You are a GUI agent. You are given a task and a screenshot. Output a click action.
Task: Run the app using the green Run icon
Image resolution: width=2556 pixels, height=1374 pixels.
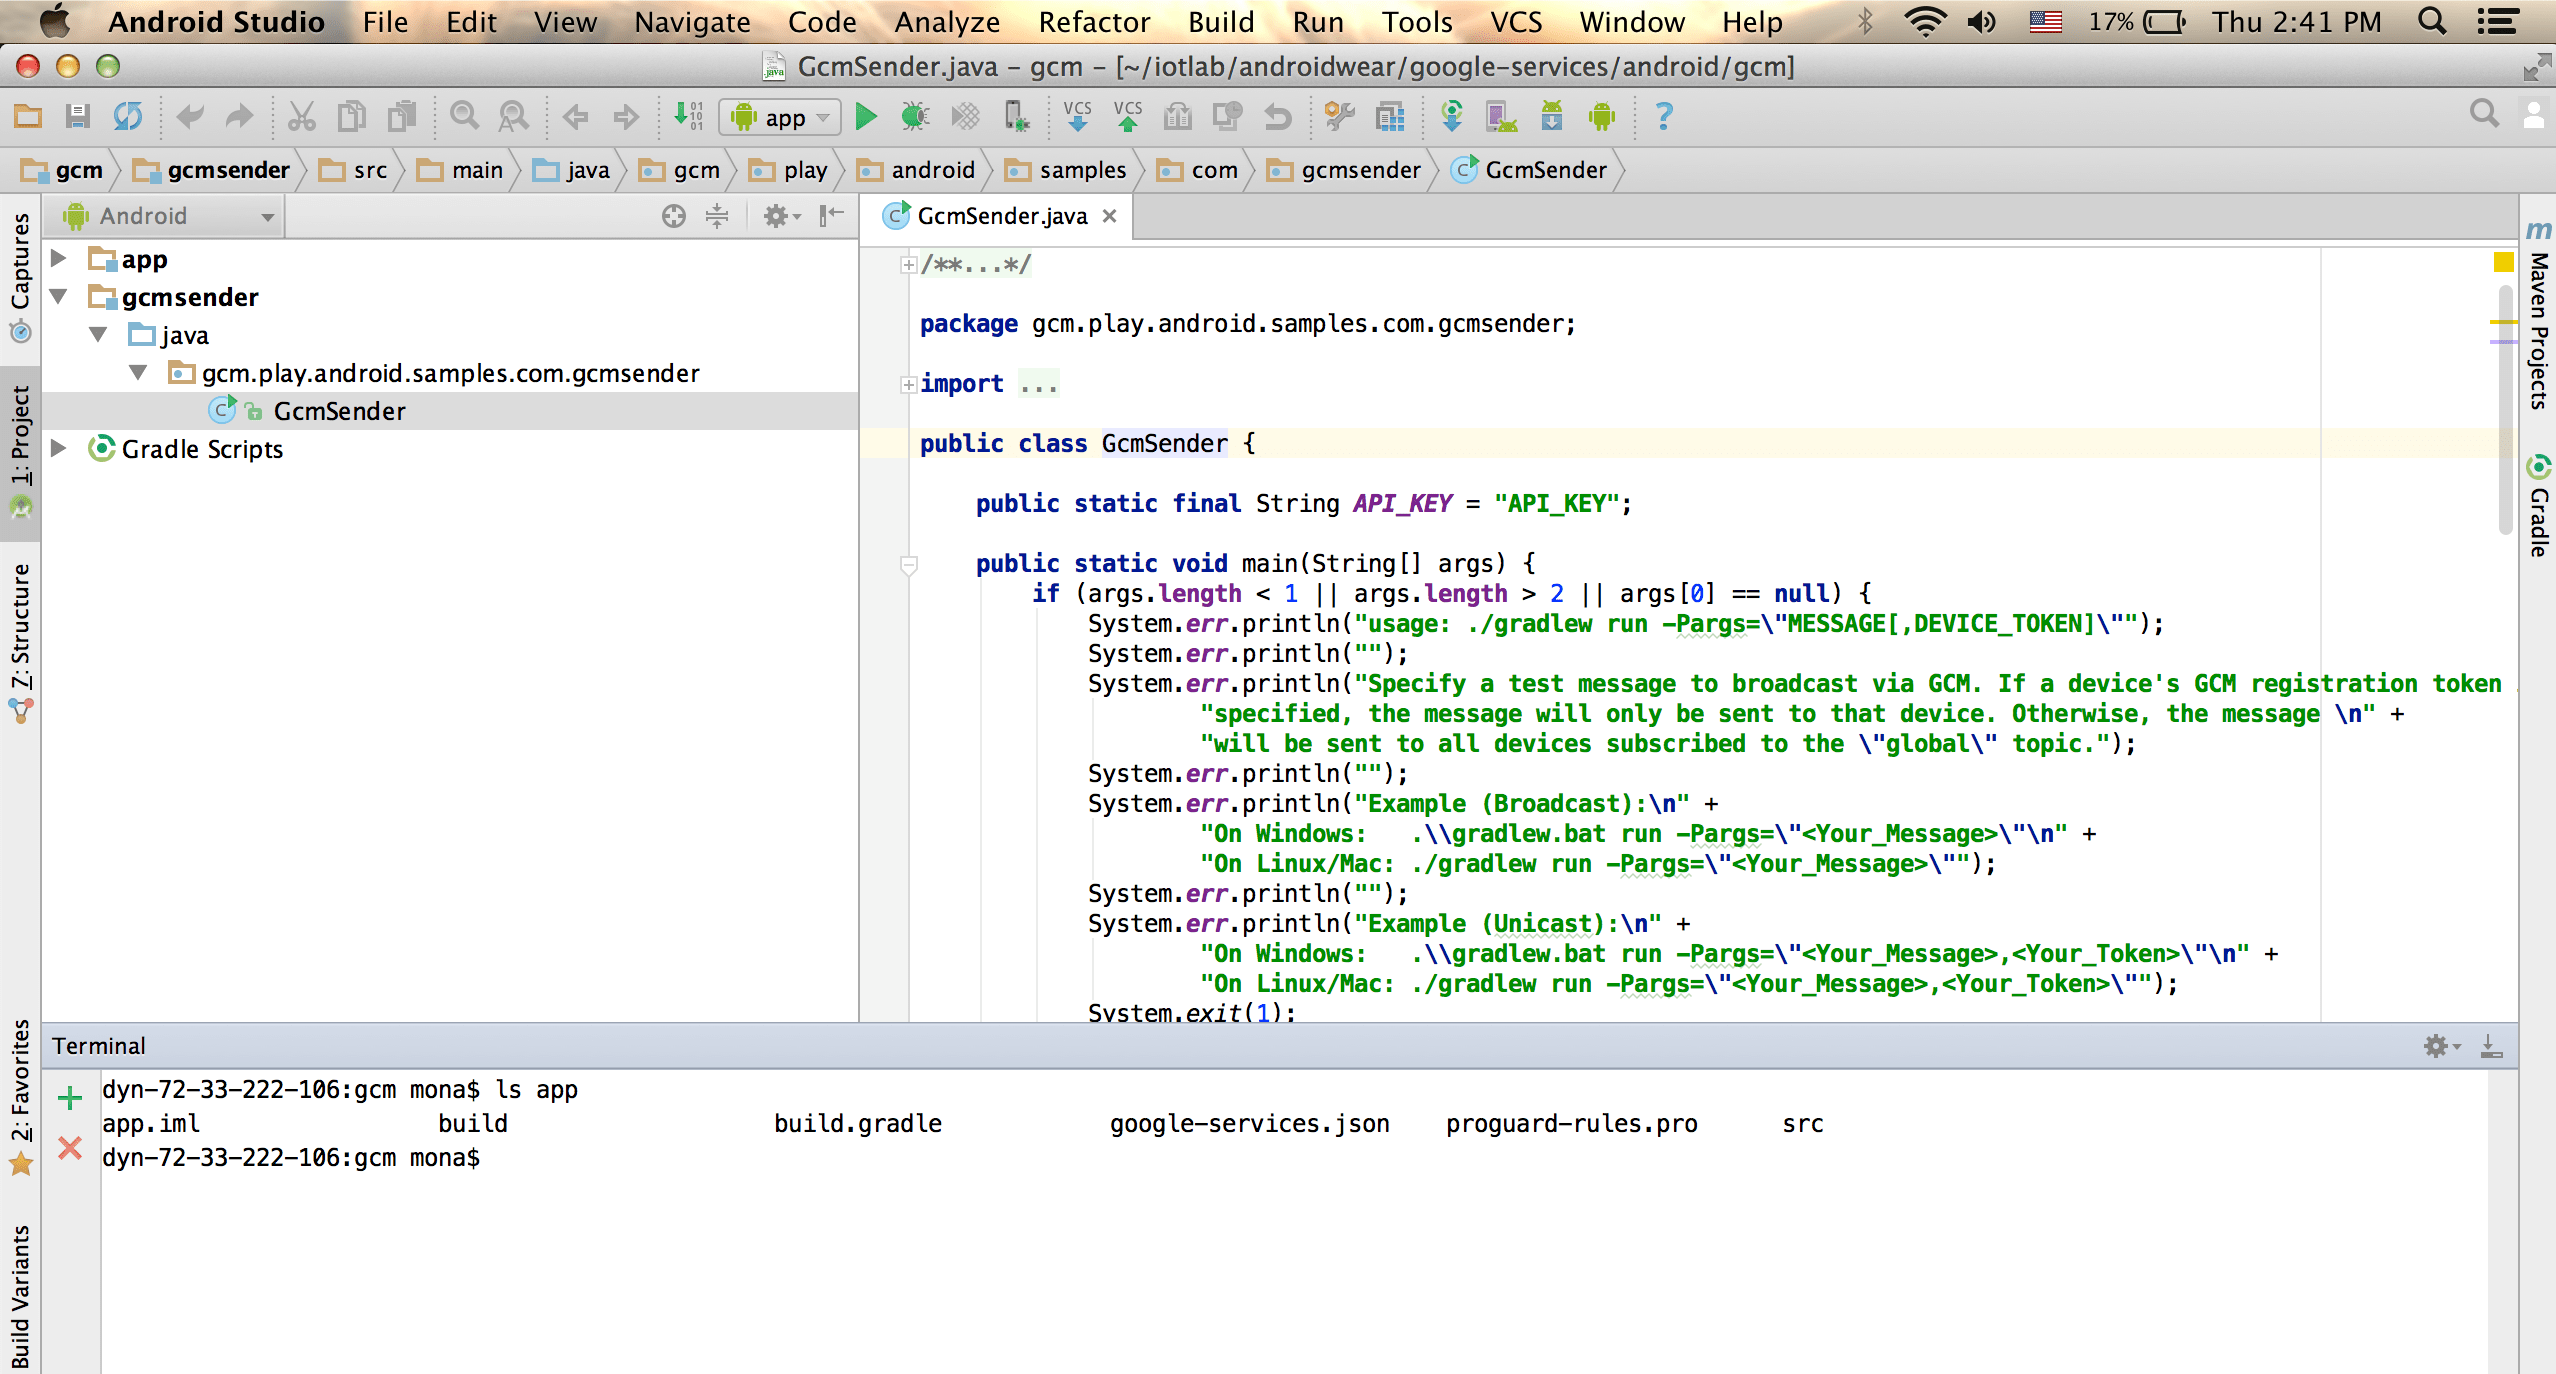[x=866, y=116]
